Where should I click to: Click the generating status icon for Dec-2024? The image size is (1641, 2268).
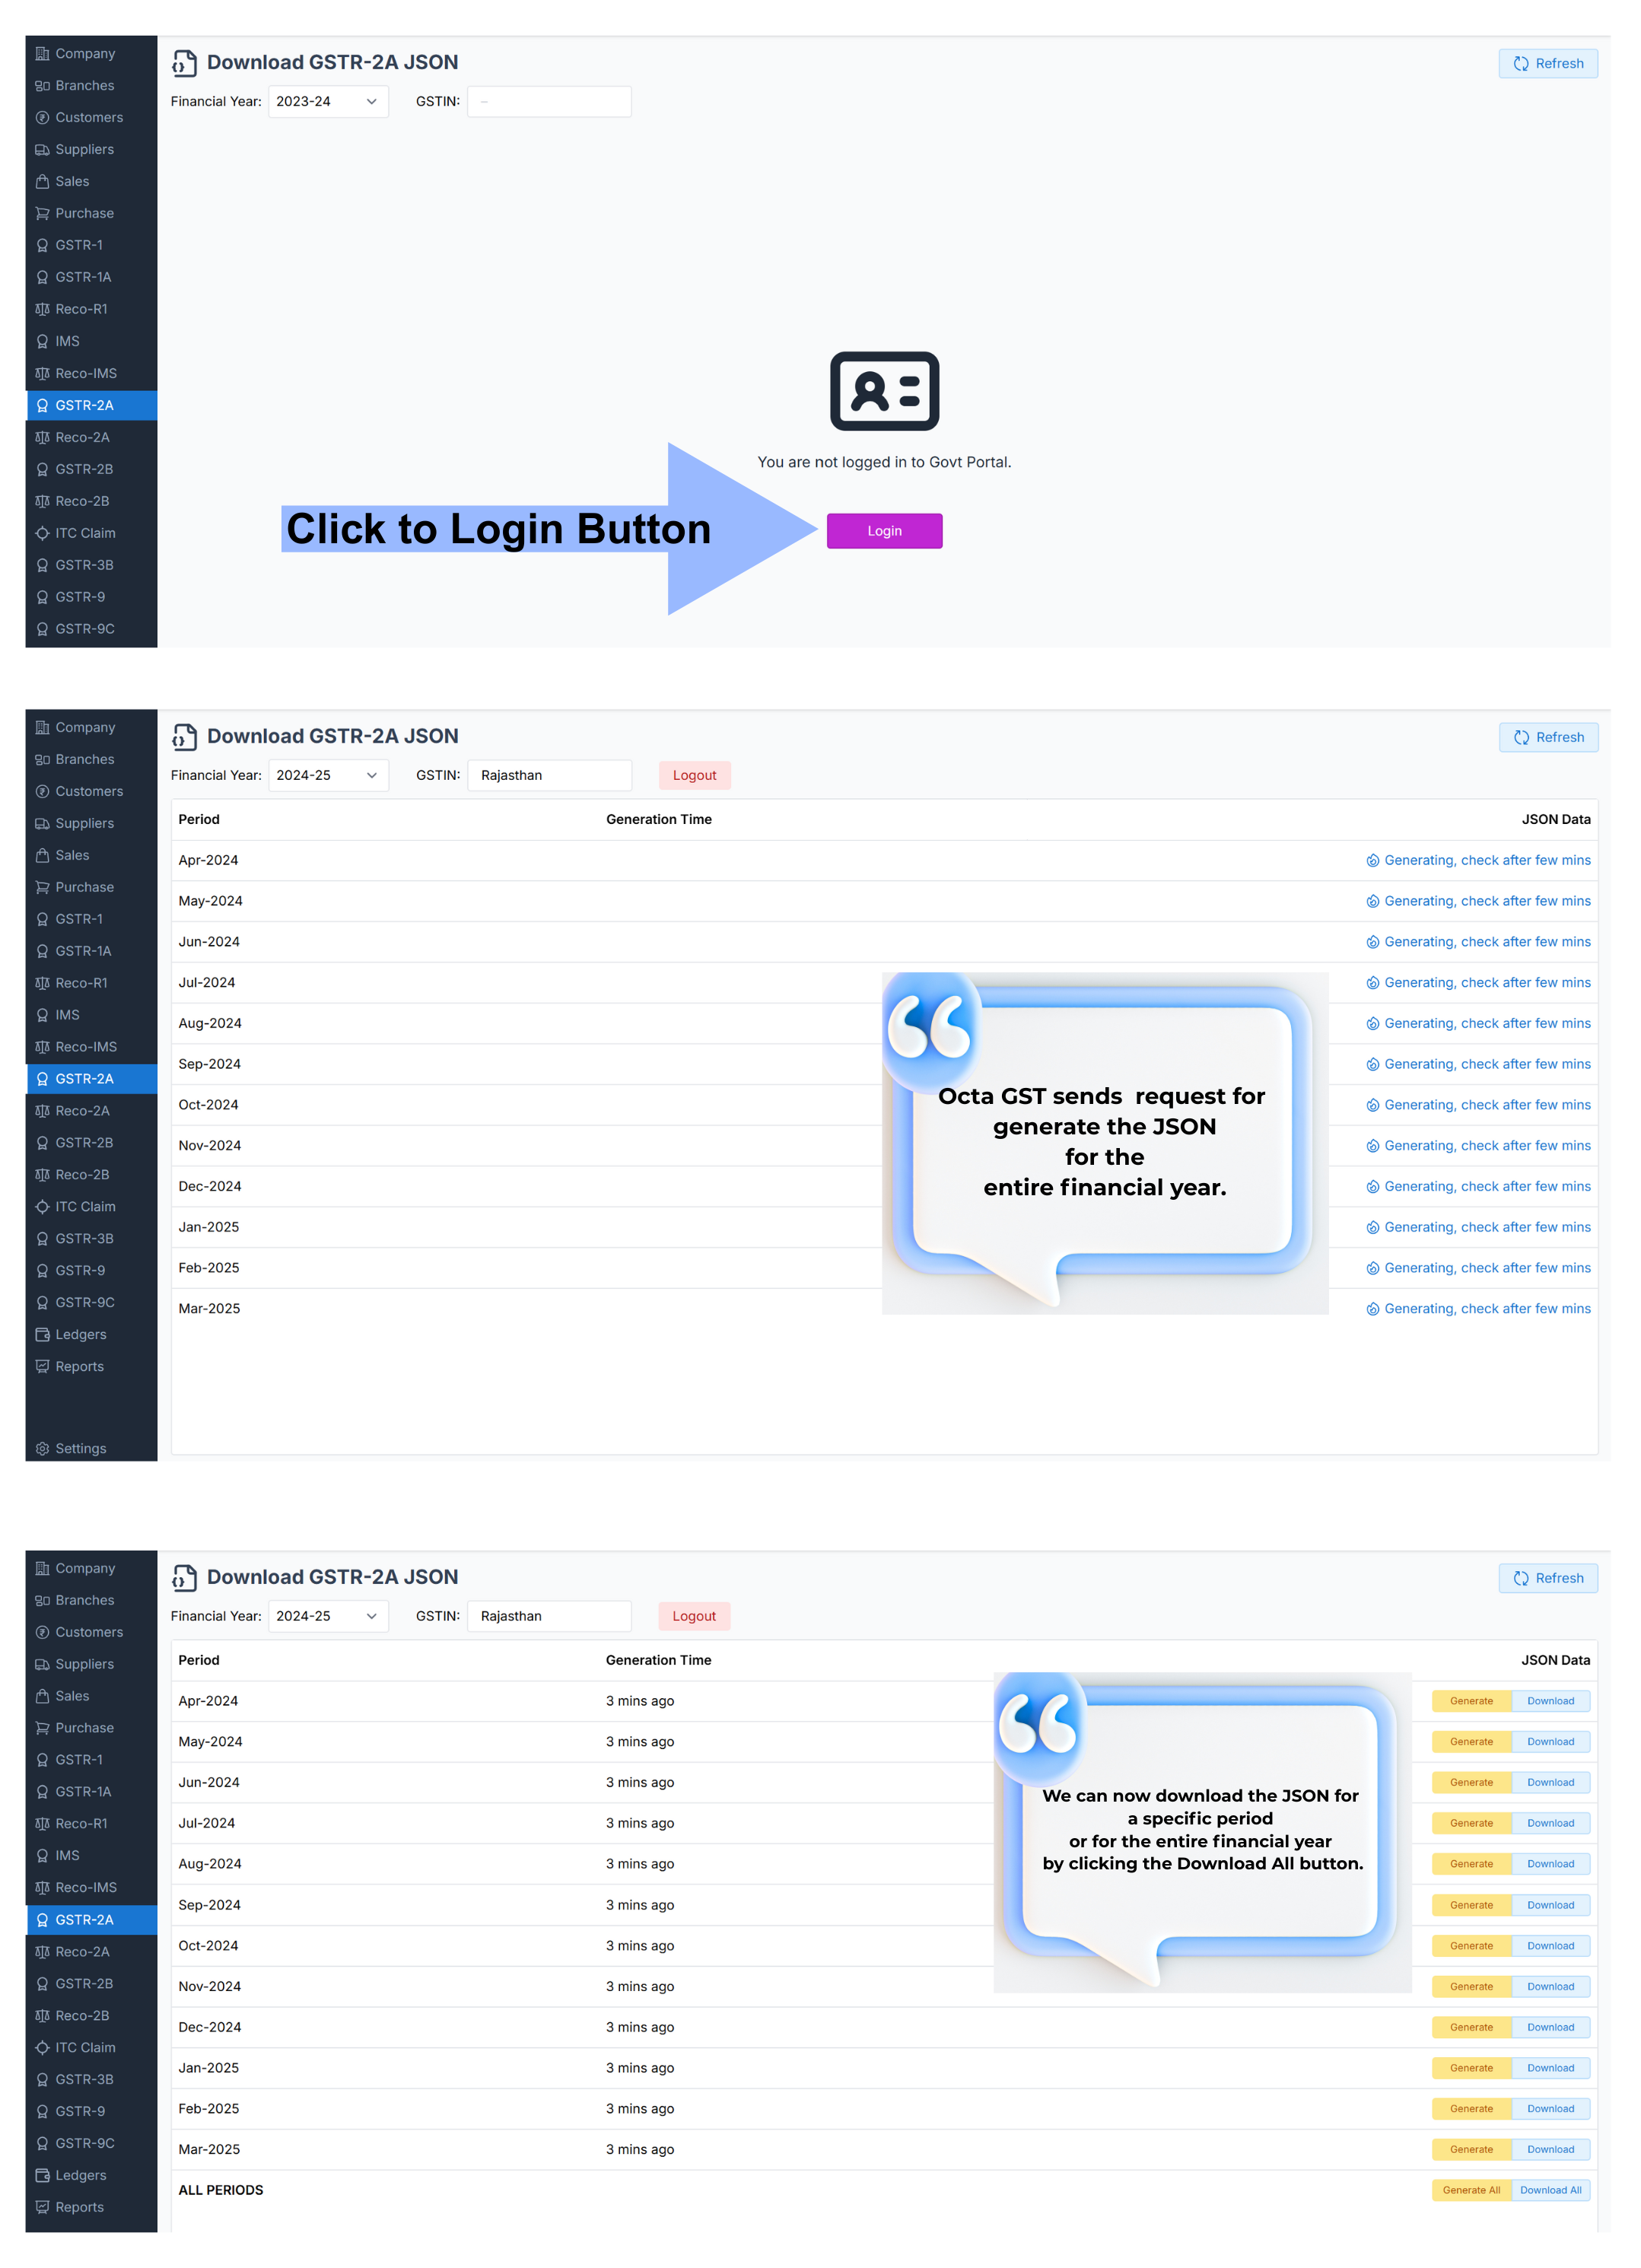point(1372,1187)
